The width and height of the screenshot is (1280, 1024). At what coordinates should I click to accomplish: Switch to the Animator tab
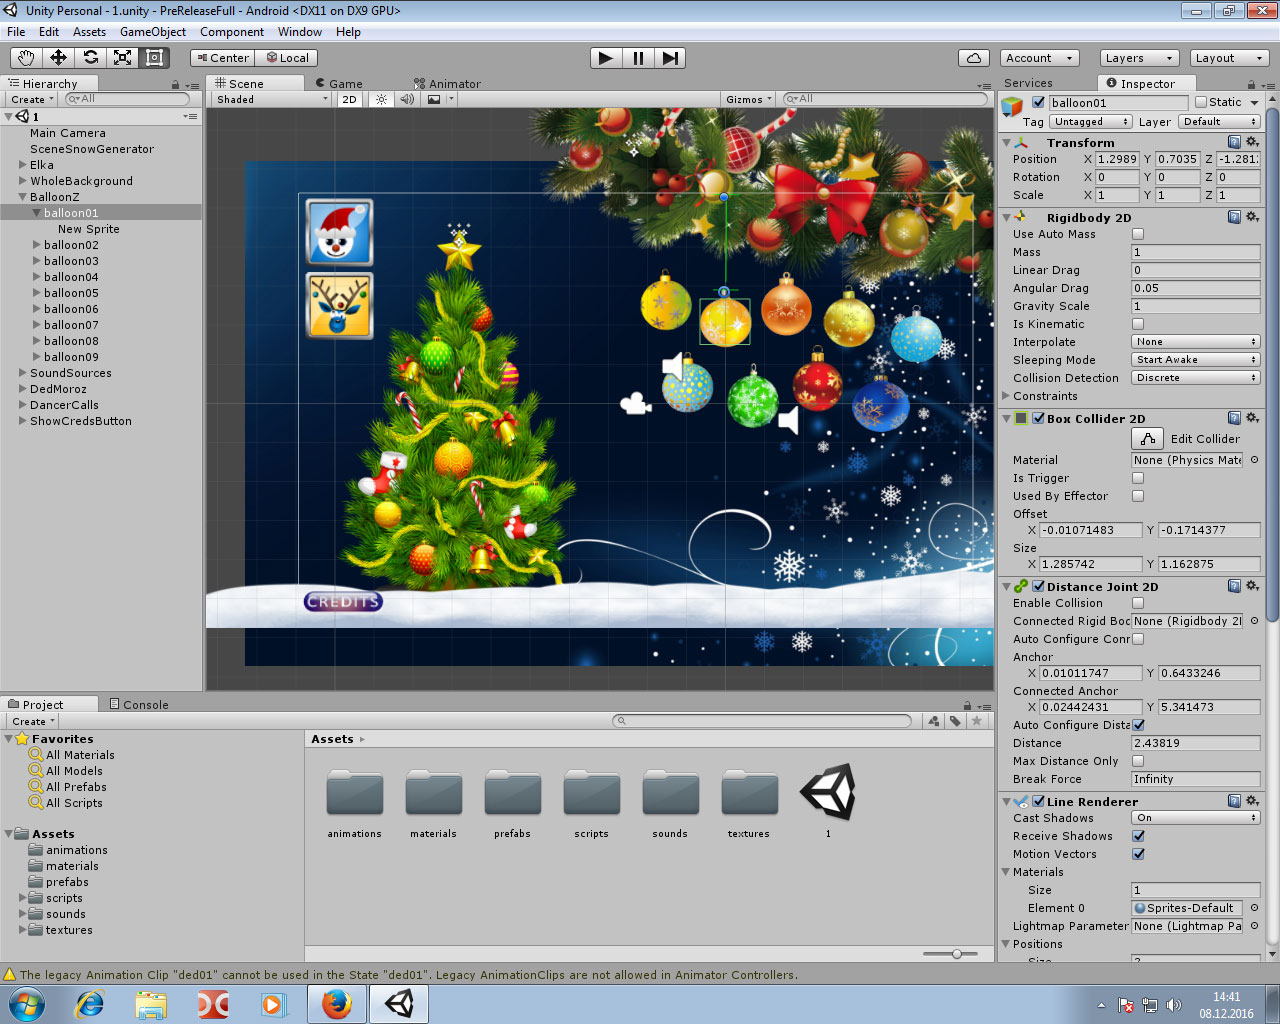[448, 84]
